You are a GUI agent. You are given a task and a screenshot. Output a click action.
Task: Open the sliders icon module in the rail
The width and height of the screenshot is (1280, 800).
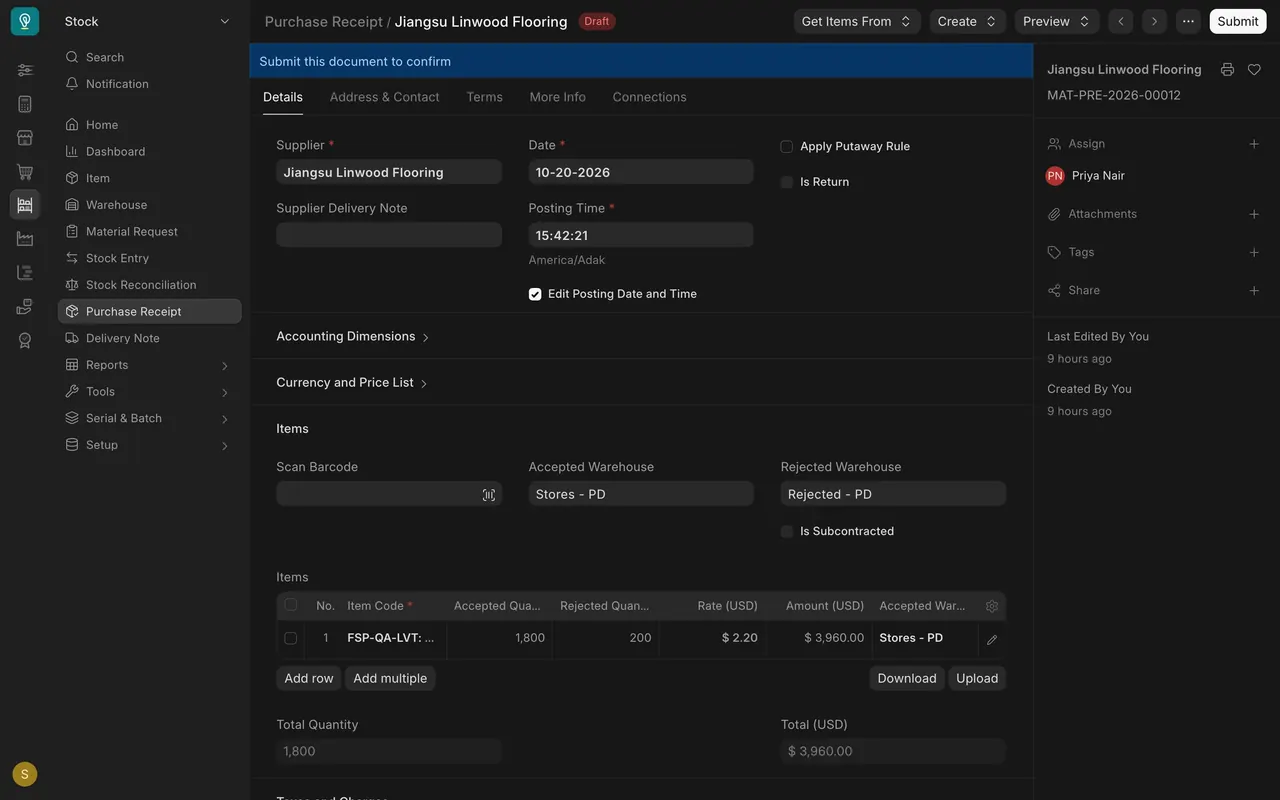(25, 70)
